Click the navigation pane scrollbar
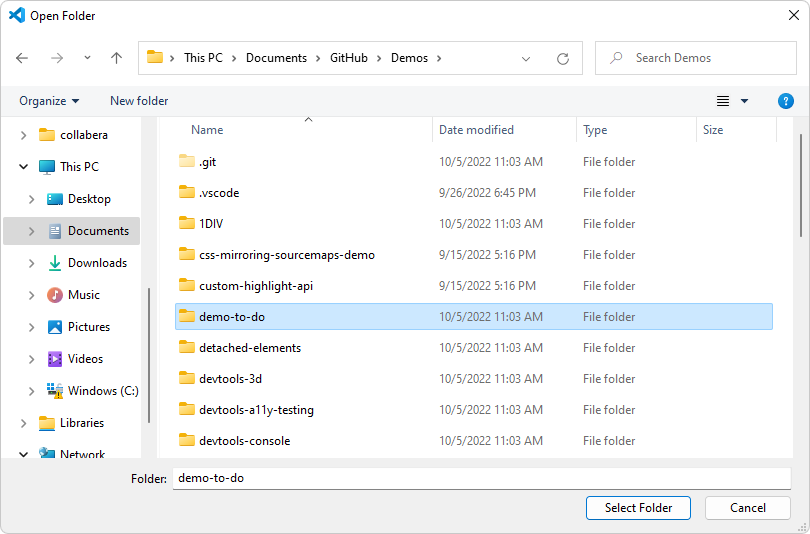The height and width of the screenshot is (534, 810). click(x=149, y=355)
